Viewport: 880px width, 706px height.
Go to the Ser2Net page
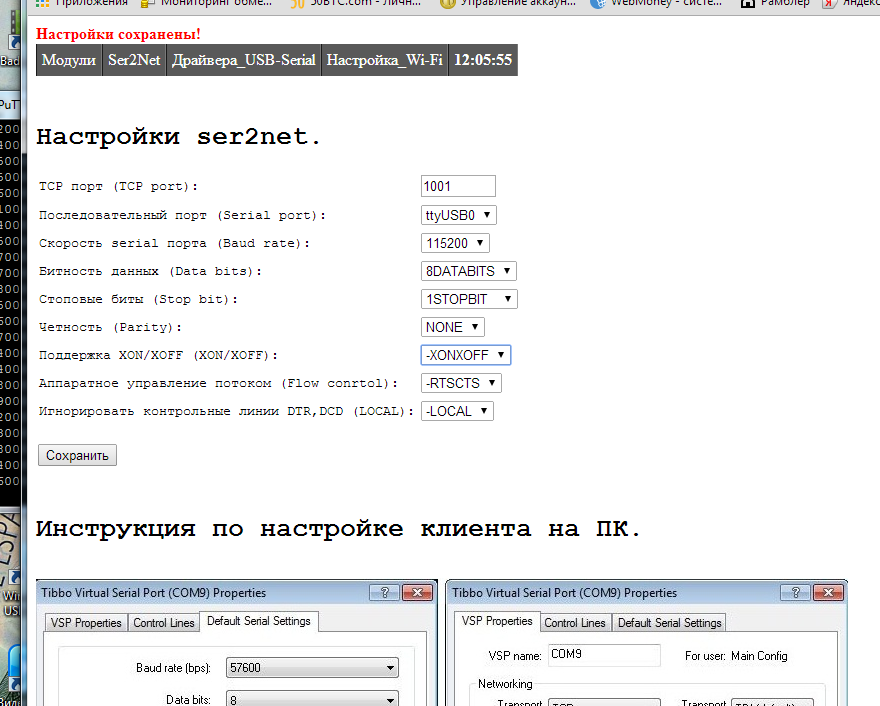(133, 60)
